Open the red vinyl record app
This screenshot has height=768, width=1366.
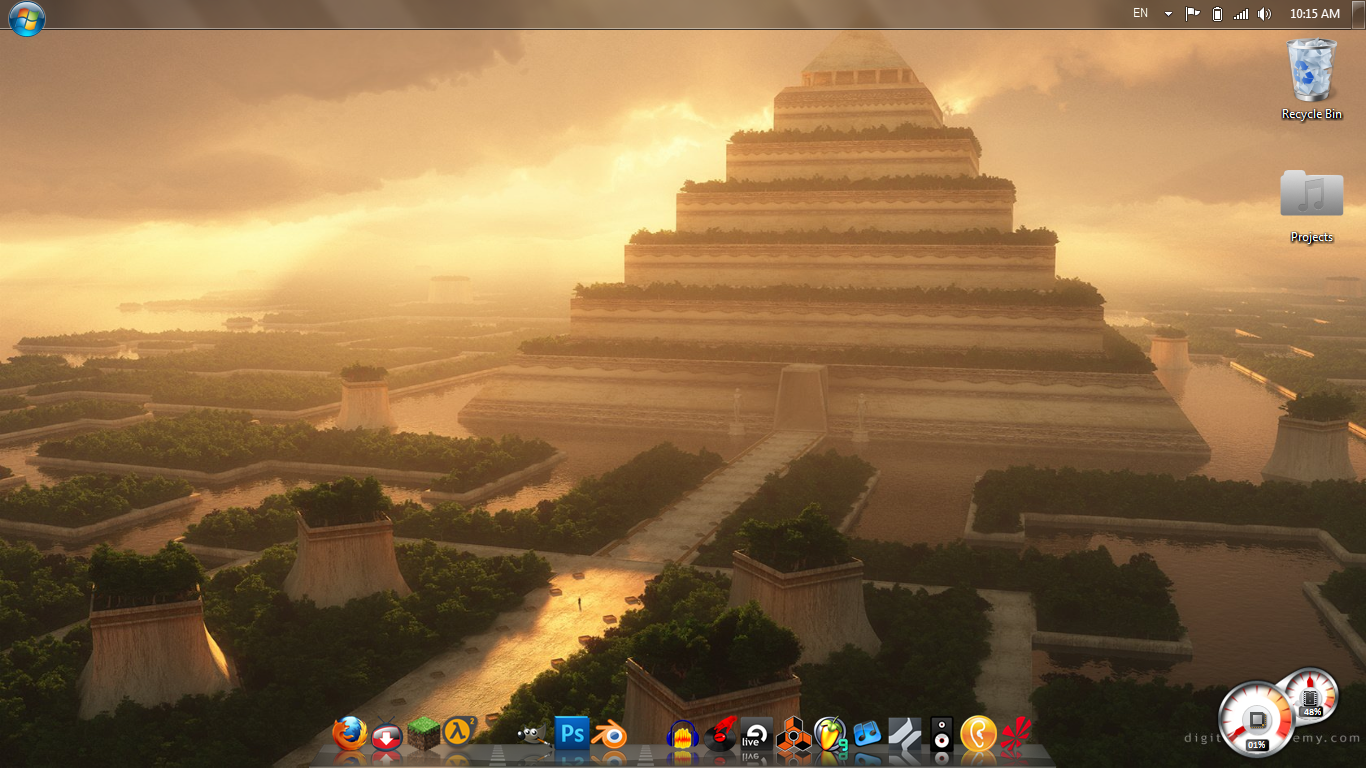tap(719, 735)
